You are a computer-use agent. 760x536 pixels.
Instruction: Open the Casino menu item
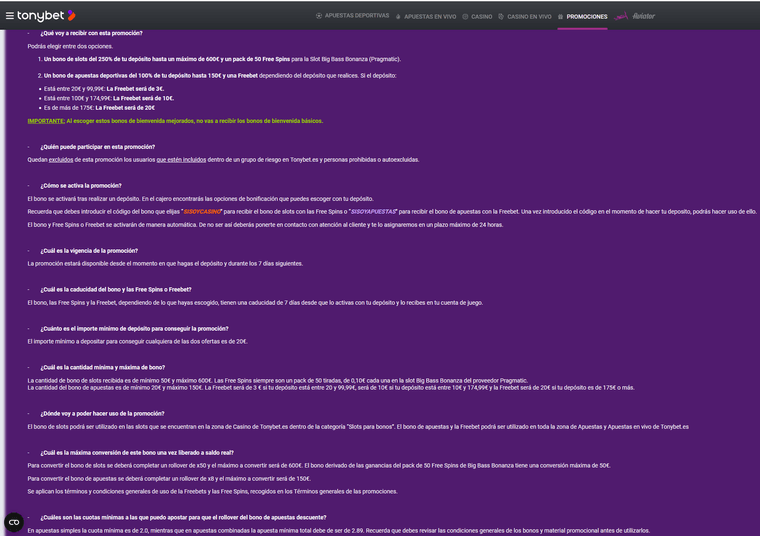point(481,16)
